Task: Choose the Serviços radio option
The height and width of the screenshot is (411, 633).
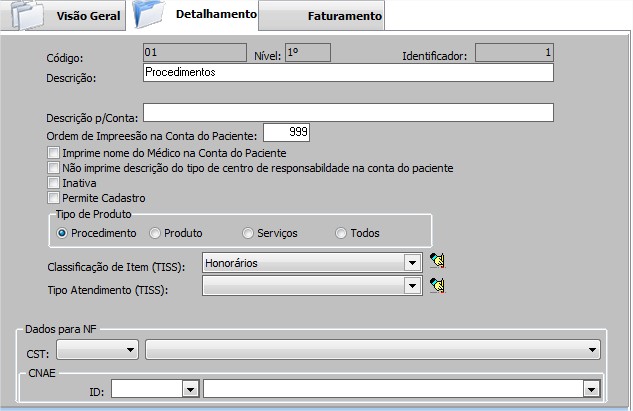Action: pyautogui.click(x=248, y=233)
